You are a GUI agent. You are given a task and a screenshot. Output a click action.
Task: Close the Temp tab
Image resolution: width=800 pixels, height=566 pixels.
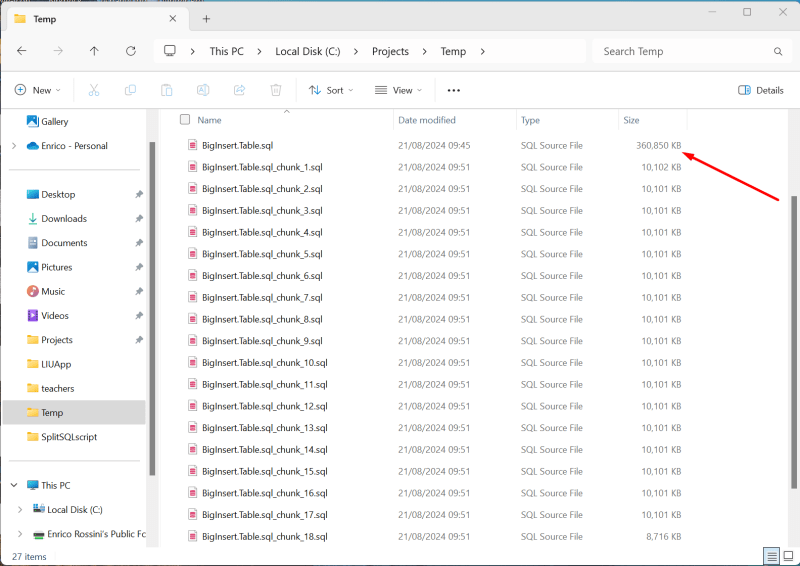point(172,19)
